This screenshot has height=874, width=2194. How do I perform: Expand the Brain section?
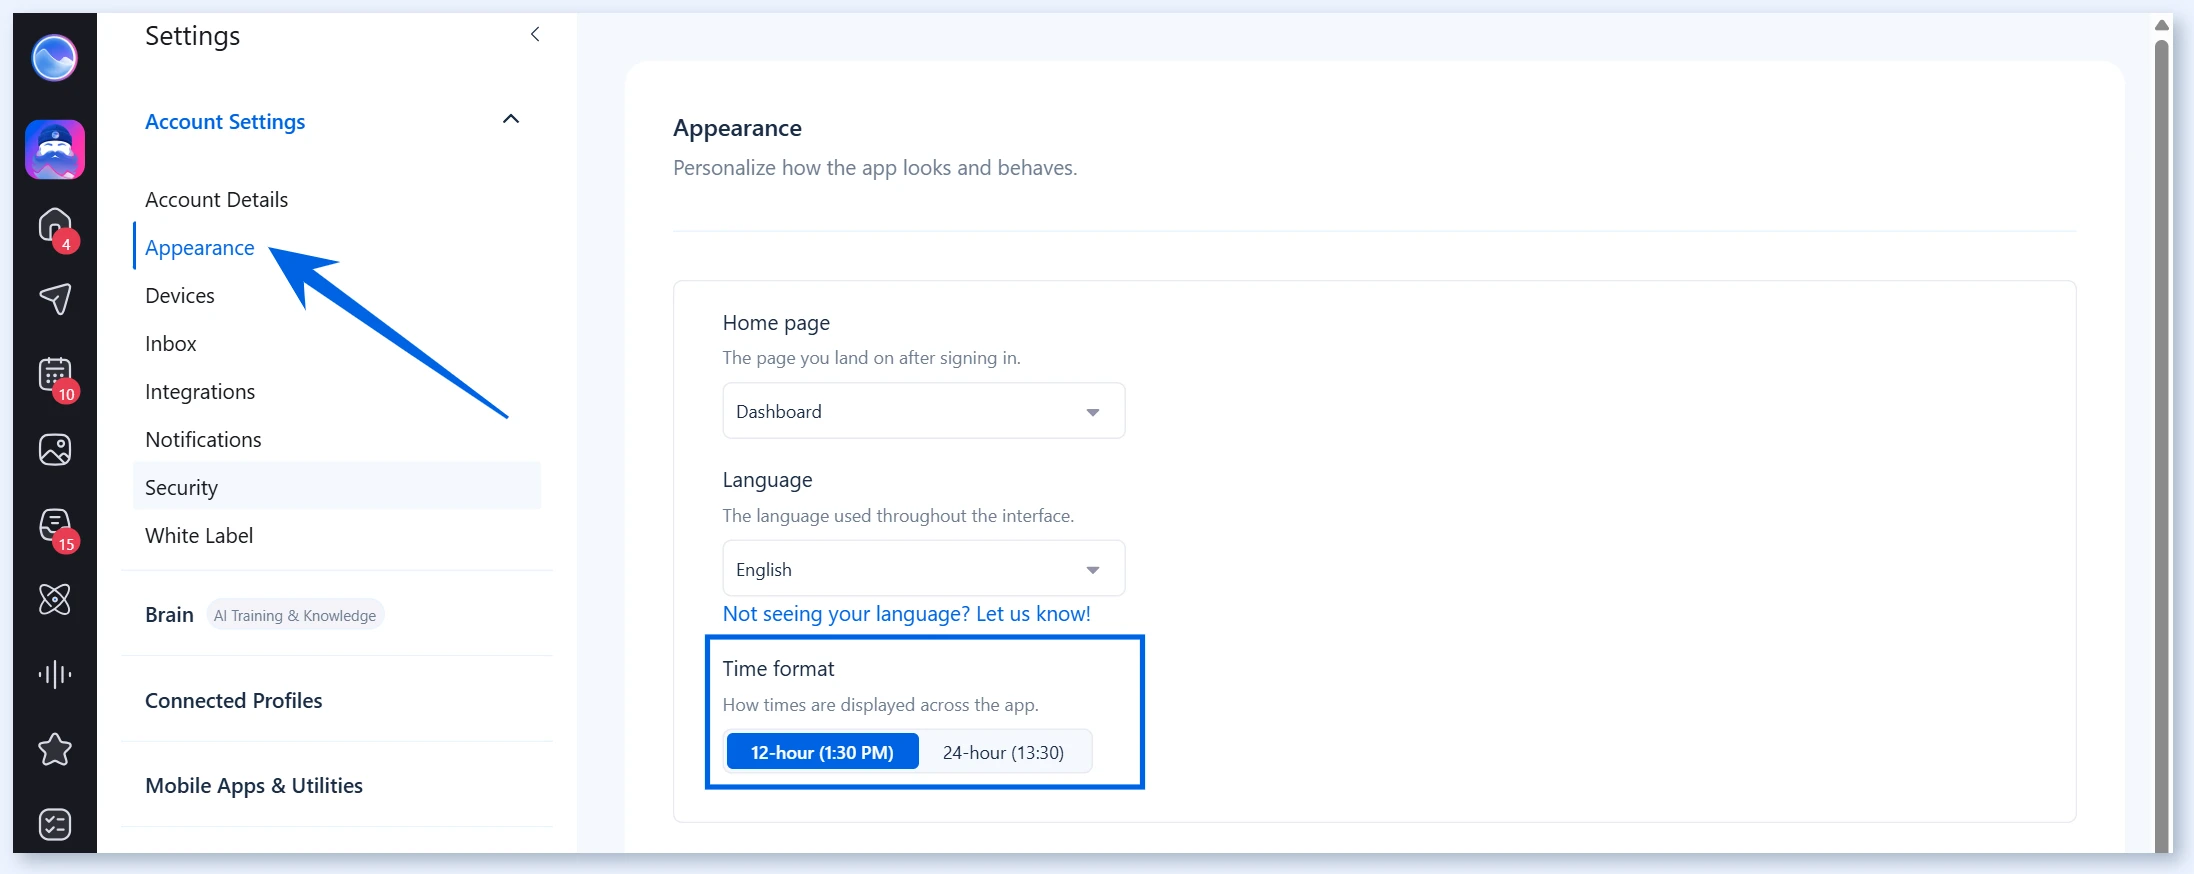(169, 614)
